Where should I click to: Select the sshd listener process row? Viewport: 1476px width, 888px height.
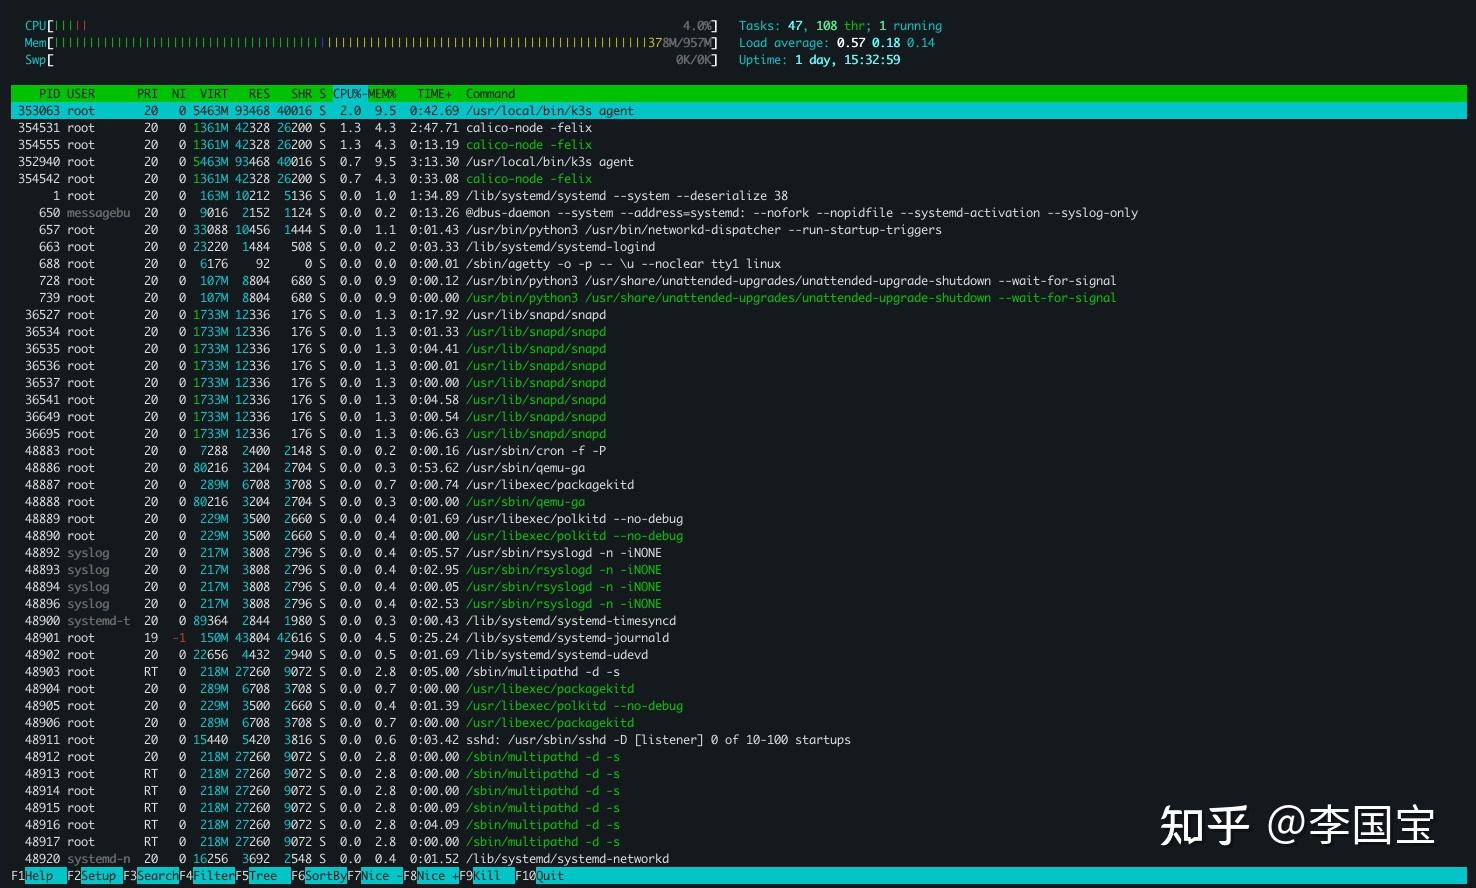click(657, 740)
